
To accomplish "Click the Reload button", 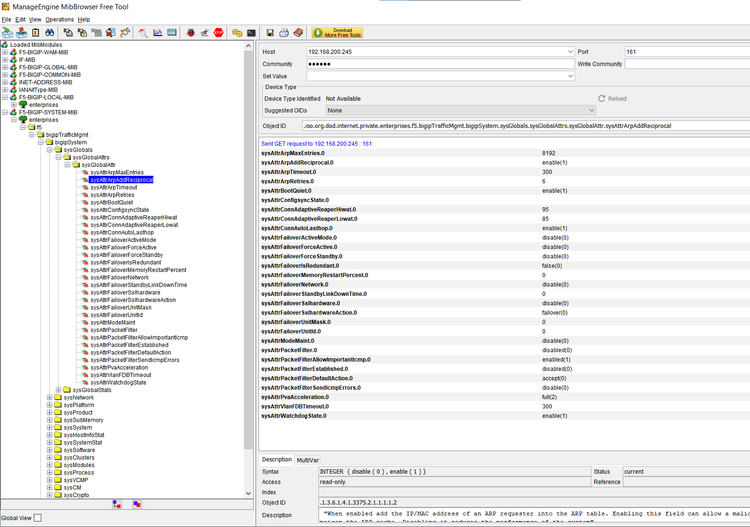I will [612, 99].
